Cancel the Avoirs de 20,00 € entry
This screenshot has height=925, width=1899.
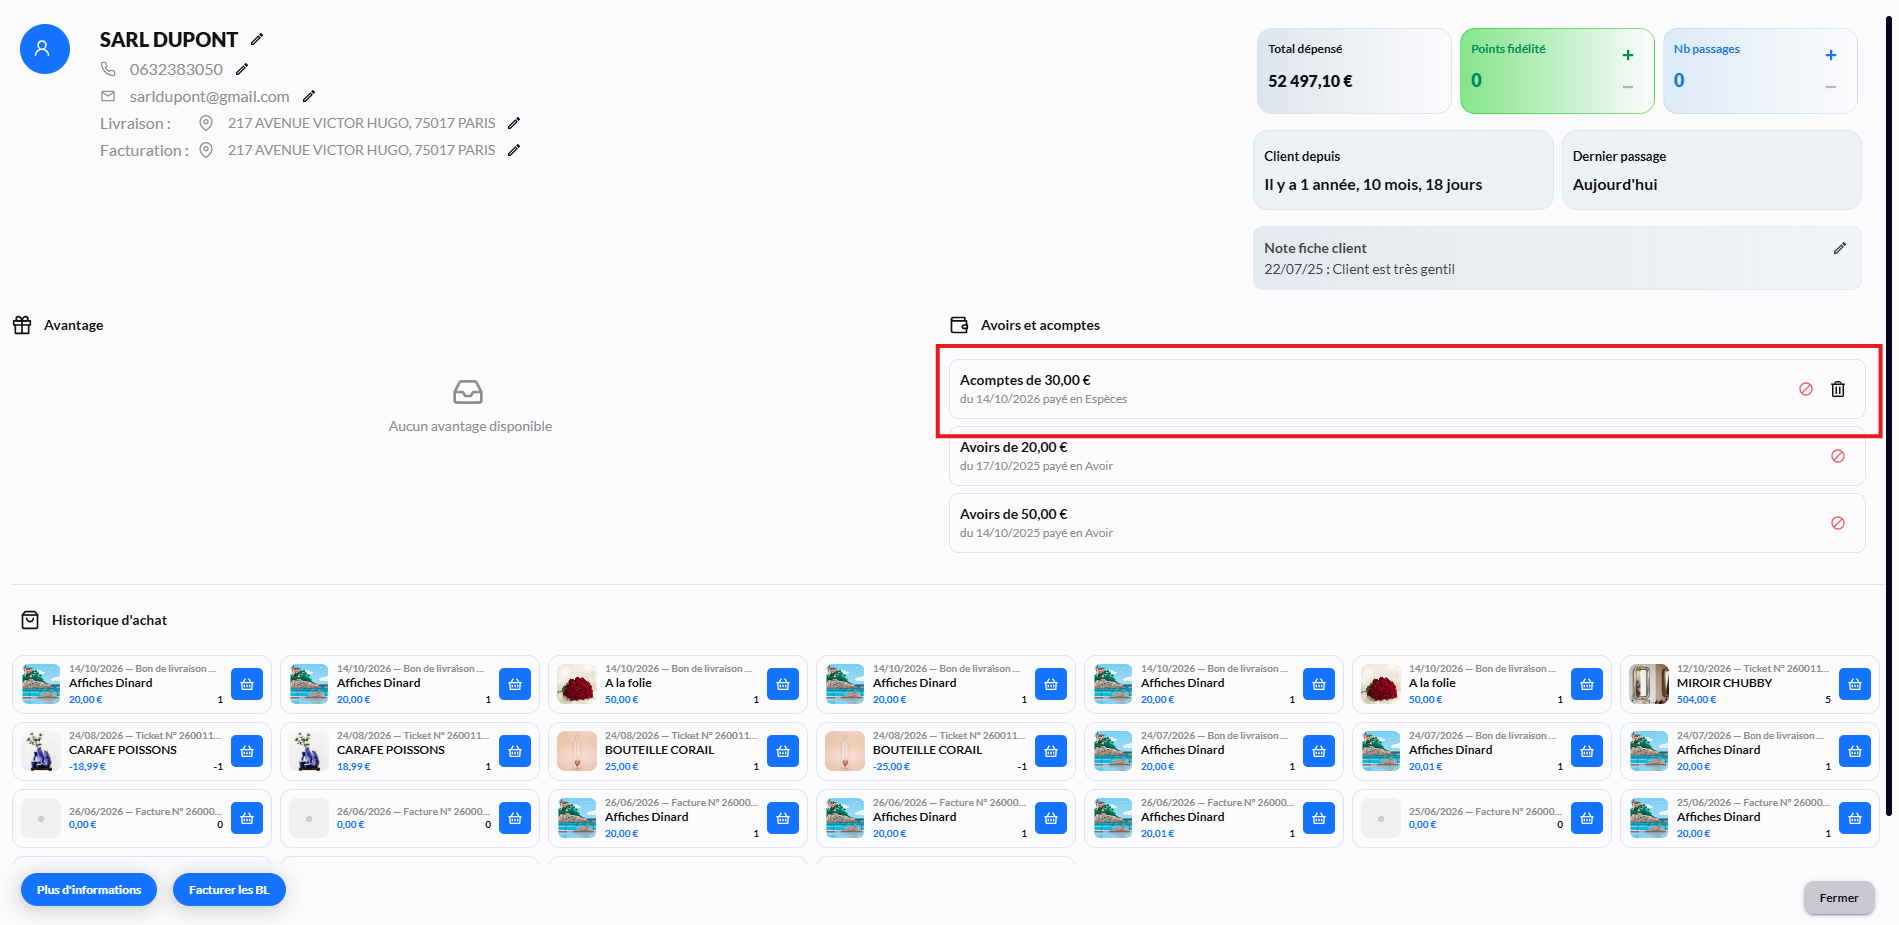1838,456
